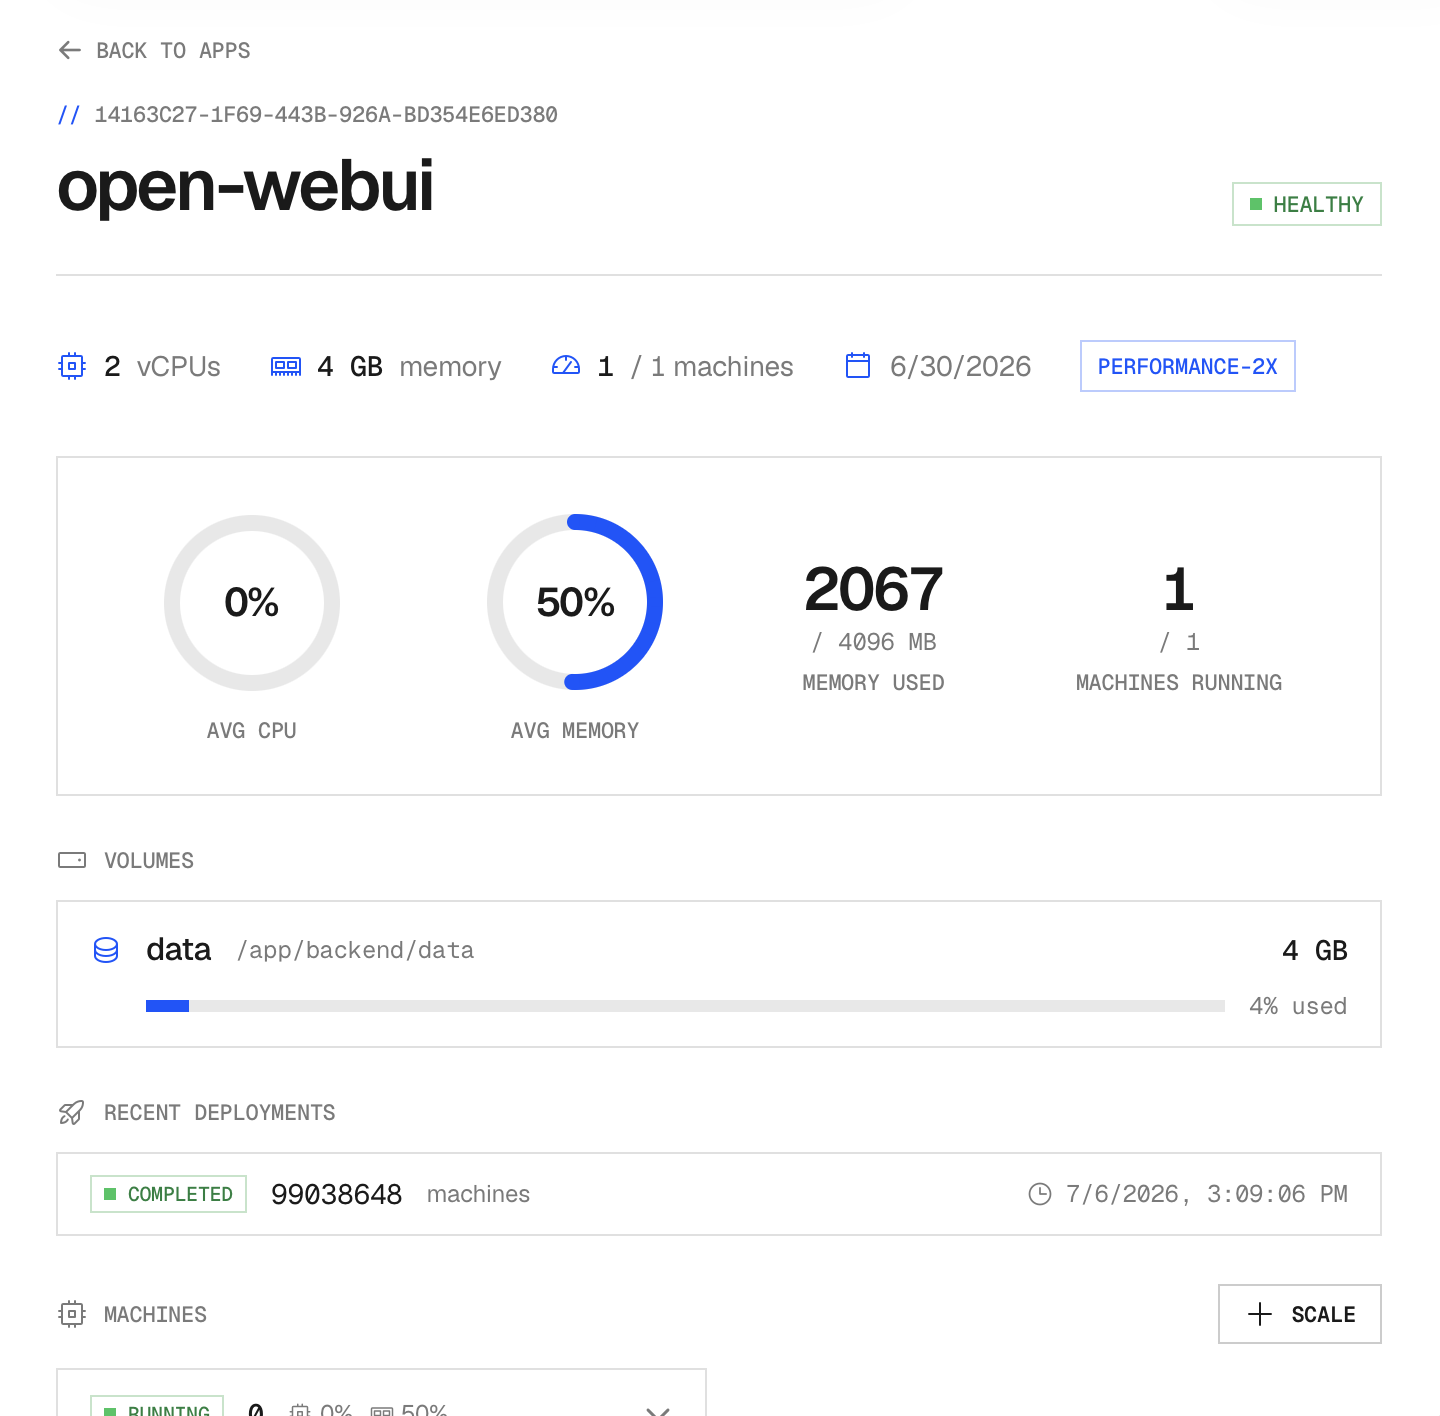
Task: Click the 7/6/2026, 3:09:06 PM timestamp
Action: (1207, 1194)
